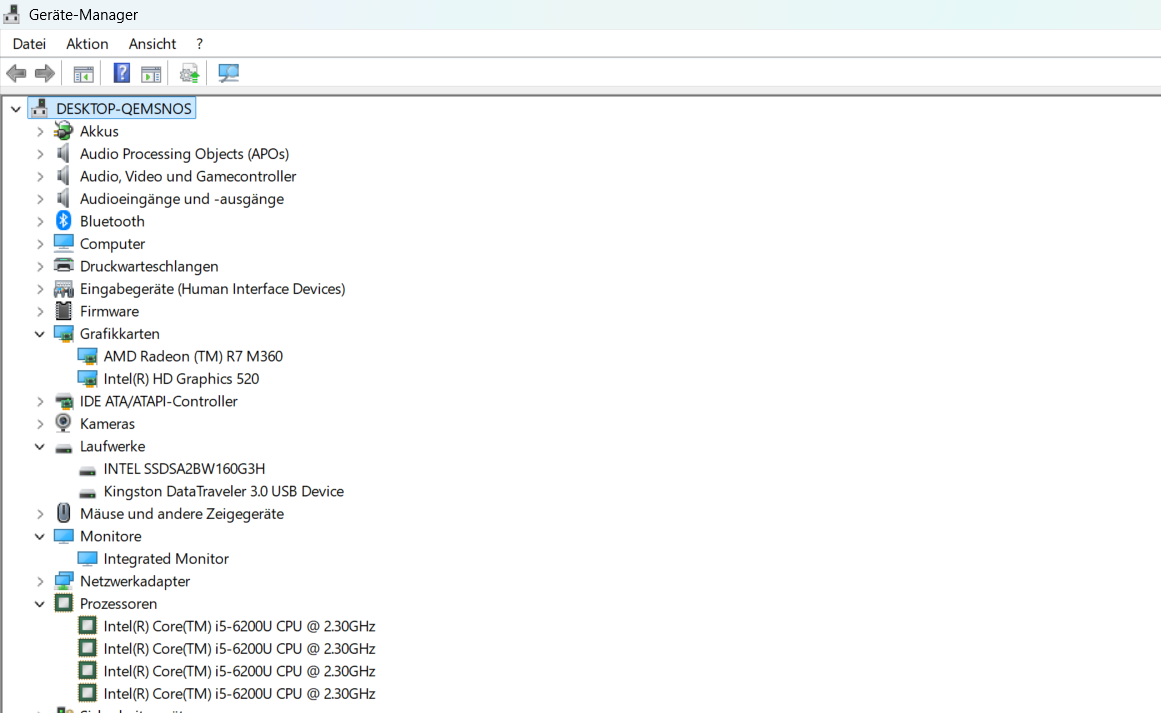Collapse the DESKTOP-QEMSNOS root node

(x=16, y=109)
